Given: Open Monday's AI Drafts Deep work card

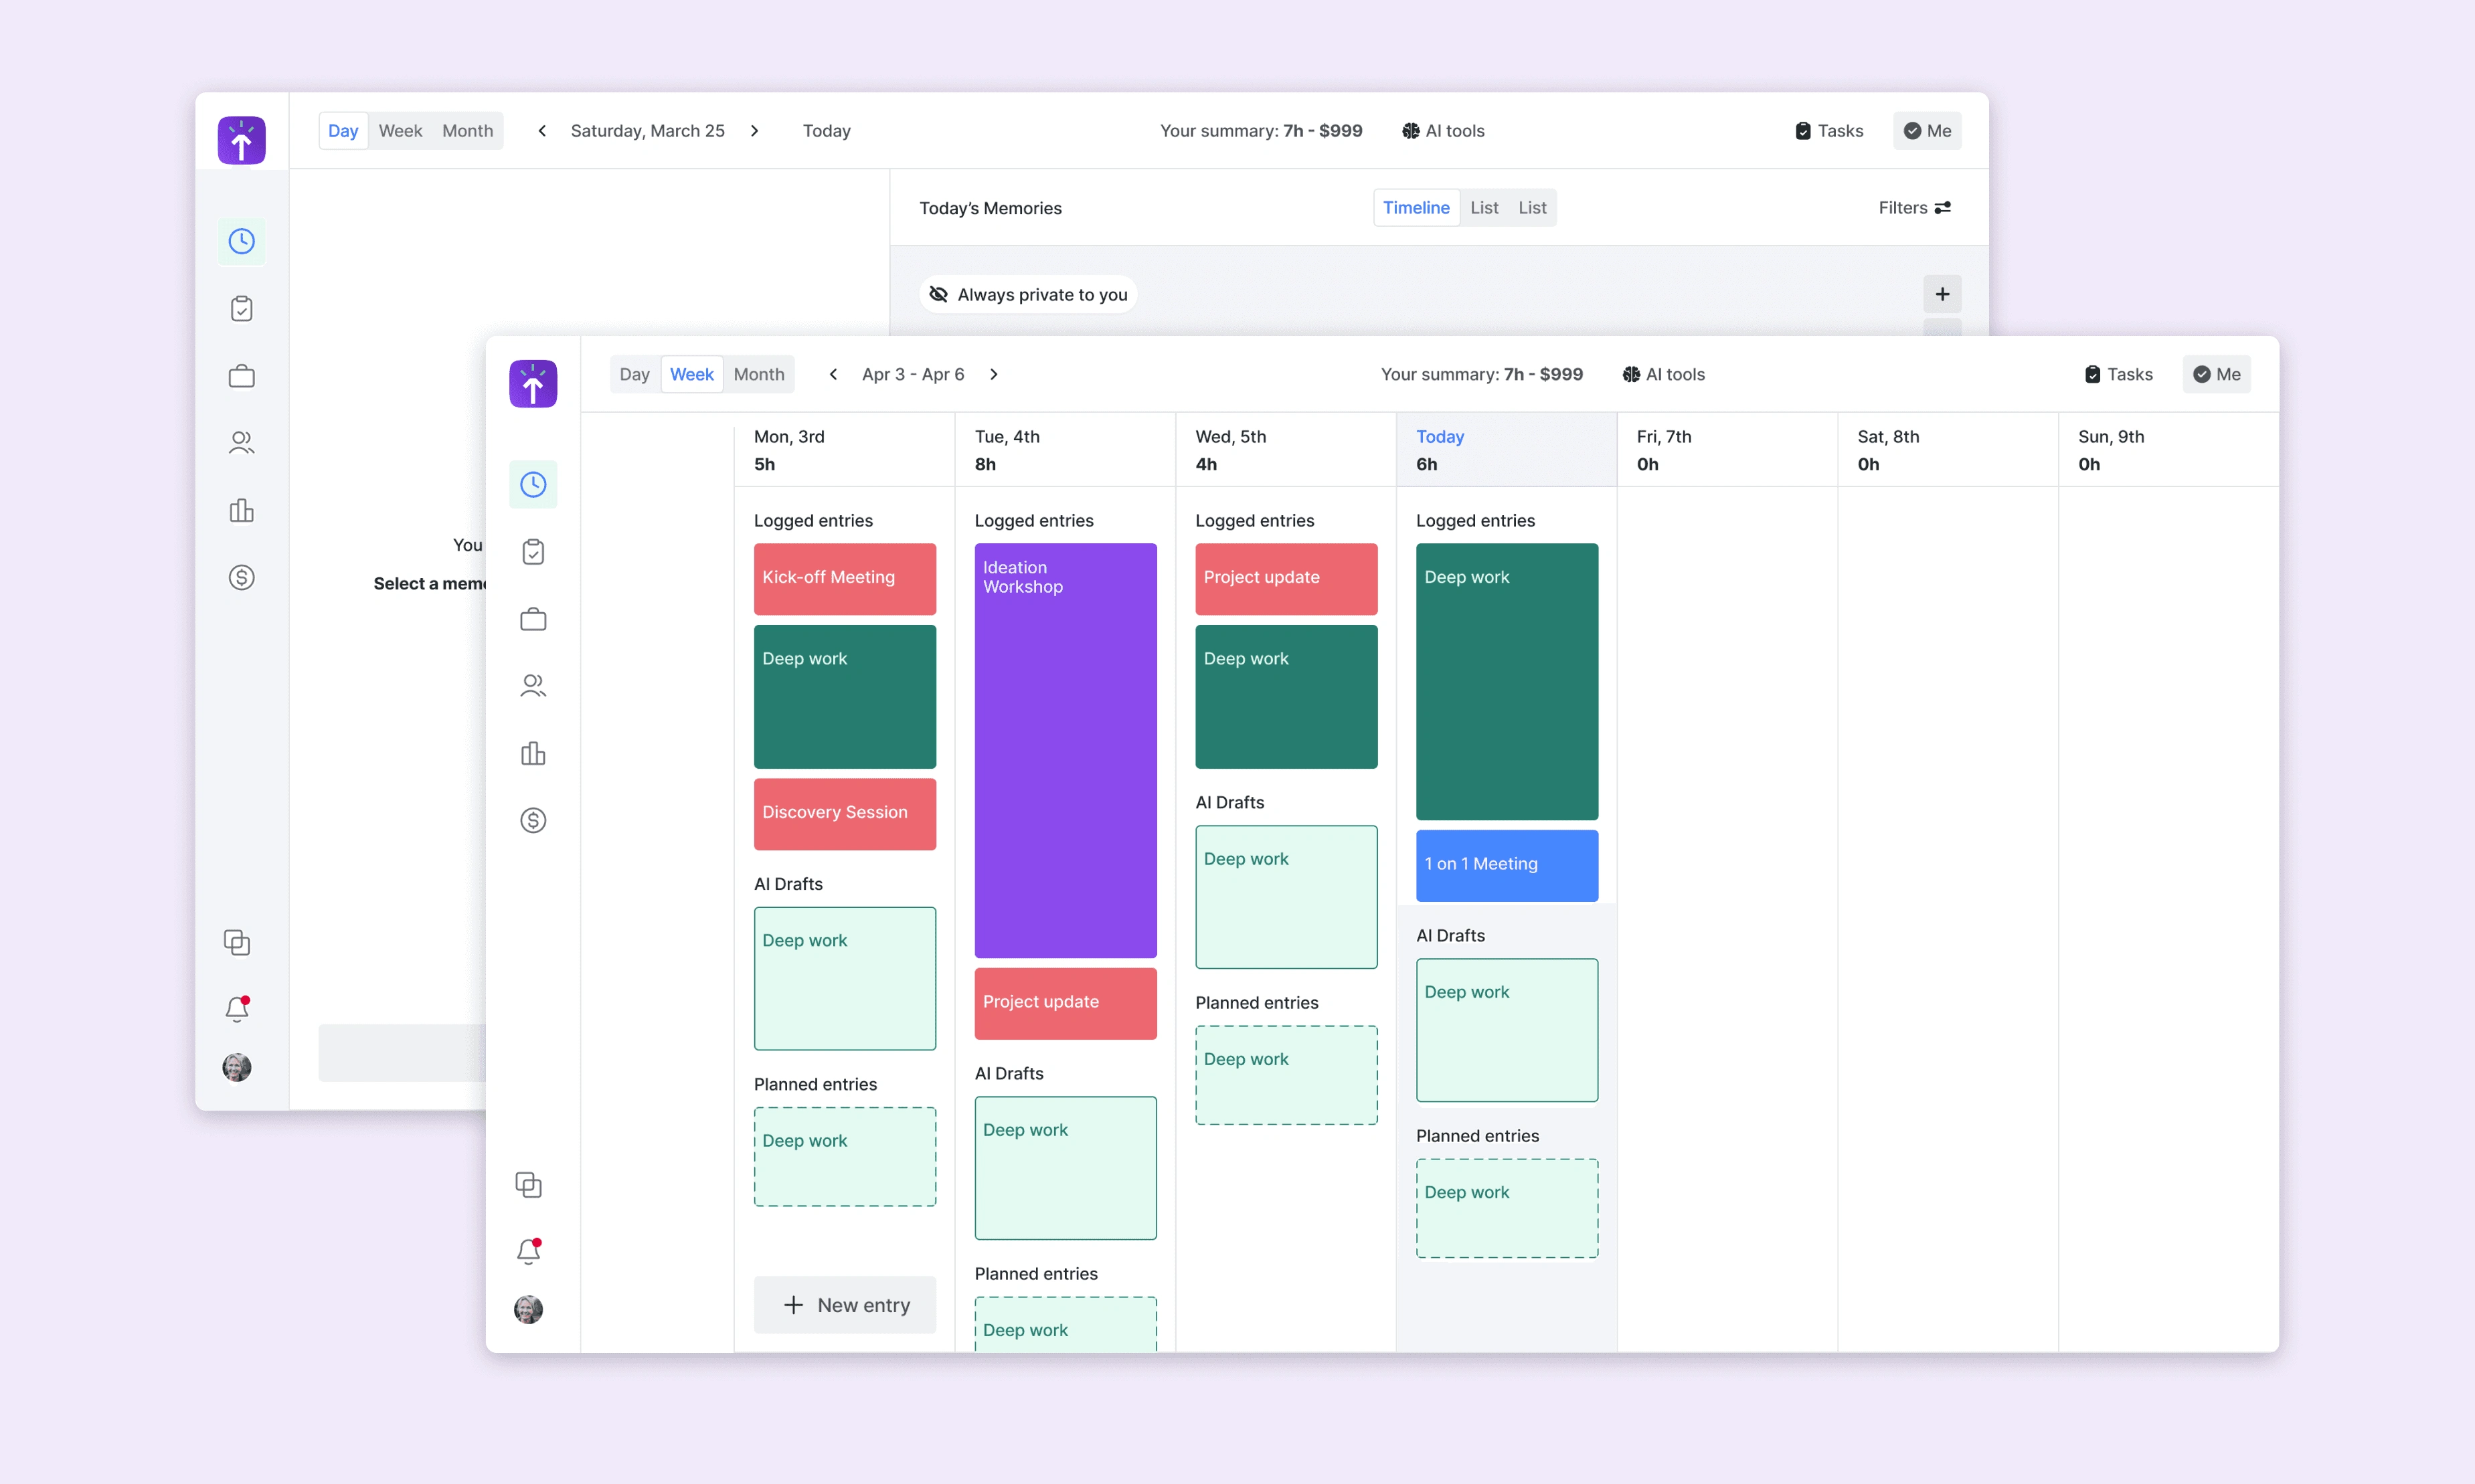Looking at the screenshot, I should 845,979.
